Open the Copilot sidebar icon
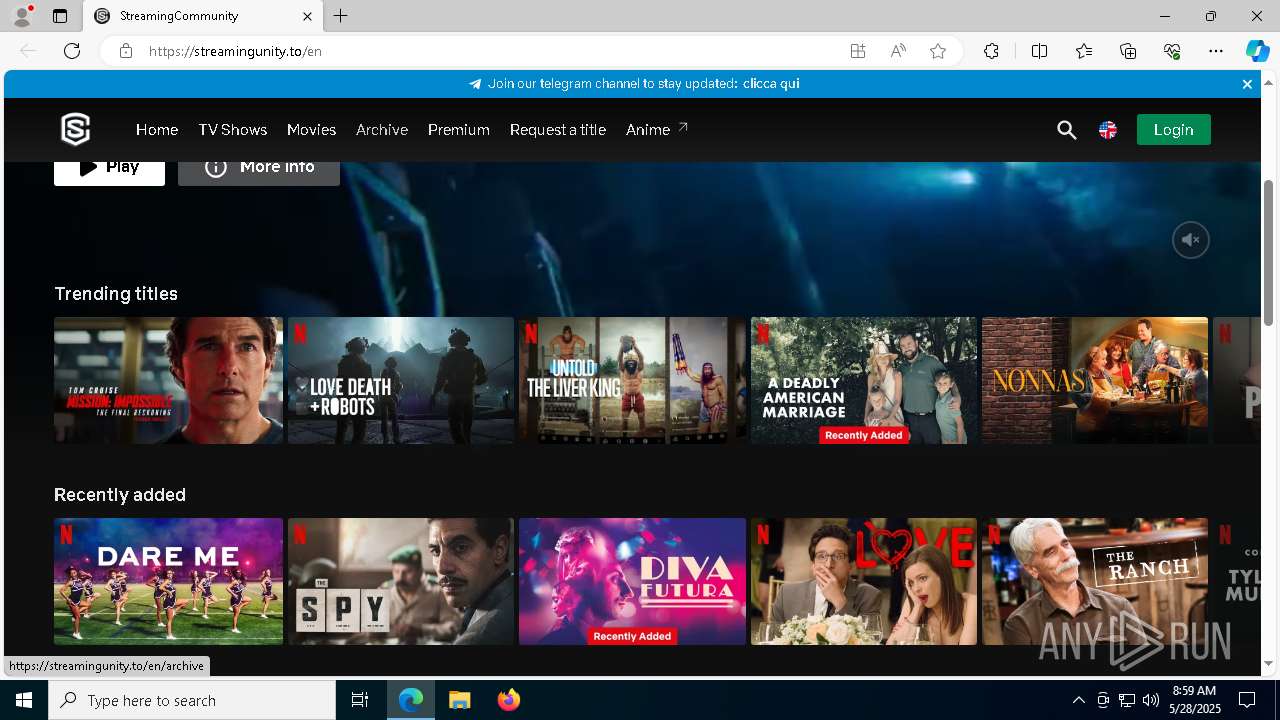The image size is (1280, 720). tap(1257, 51)
